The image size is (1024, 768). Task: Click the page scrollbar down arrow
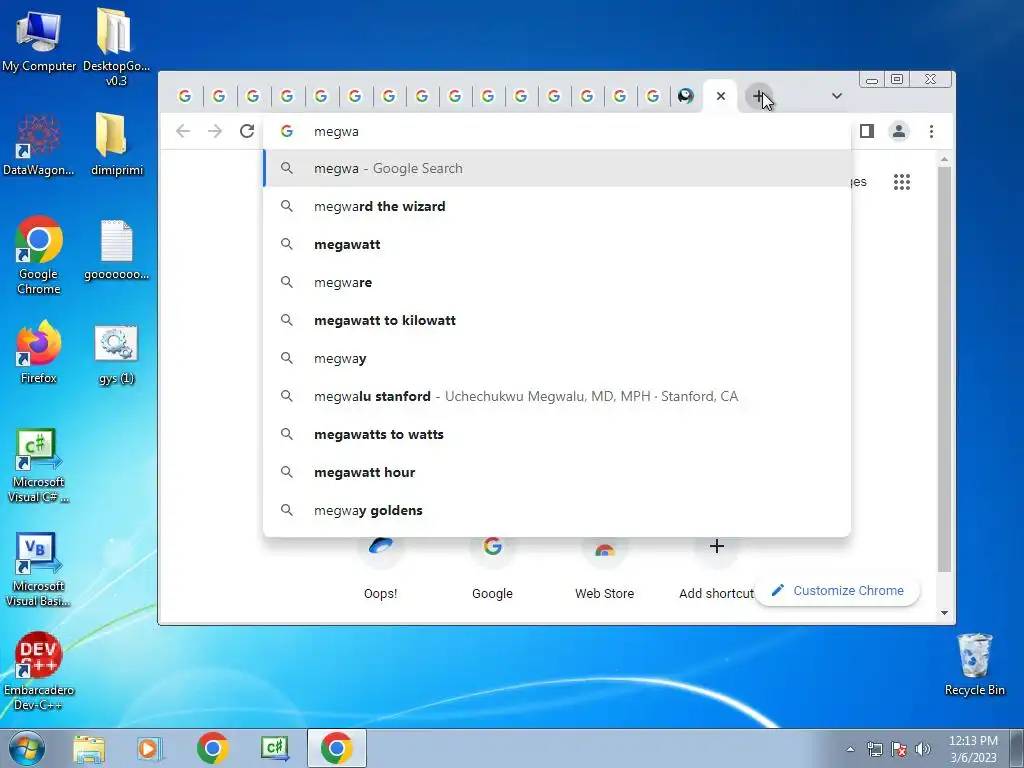944,613
